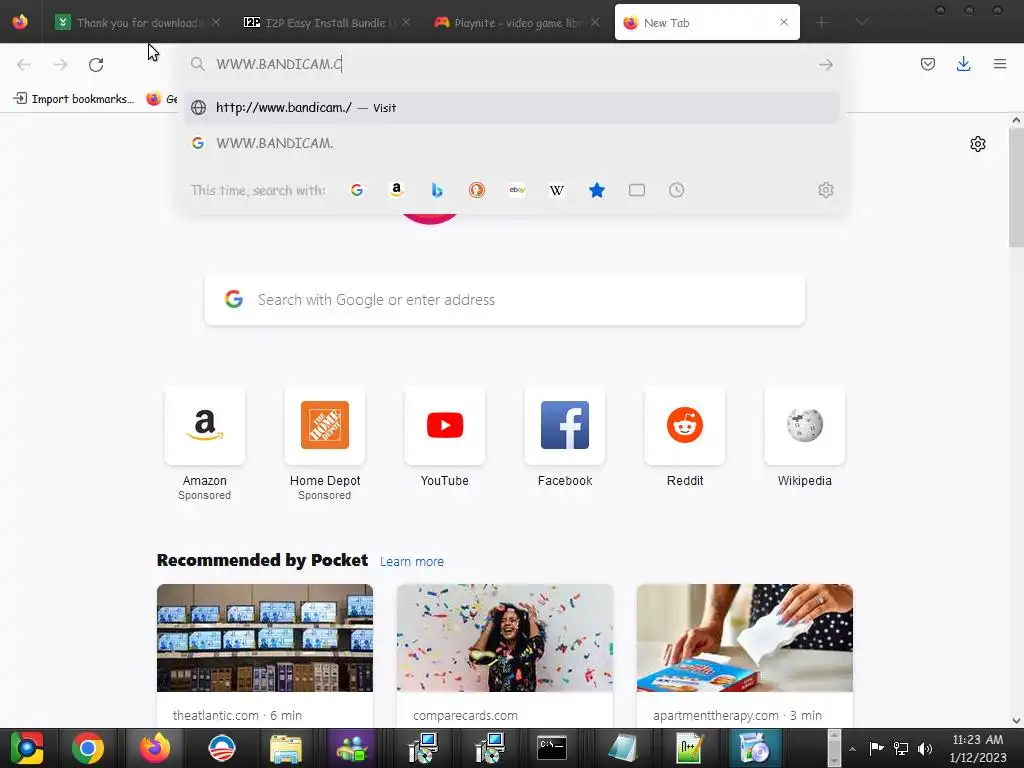Search in open Tabs icon

click(x=637, y=190)
